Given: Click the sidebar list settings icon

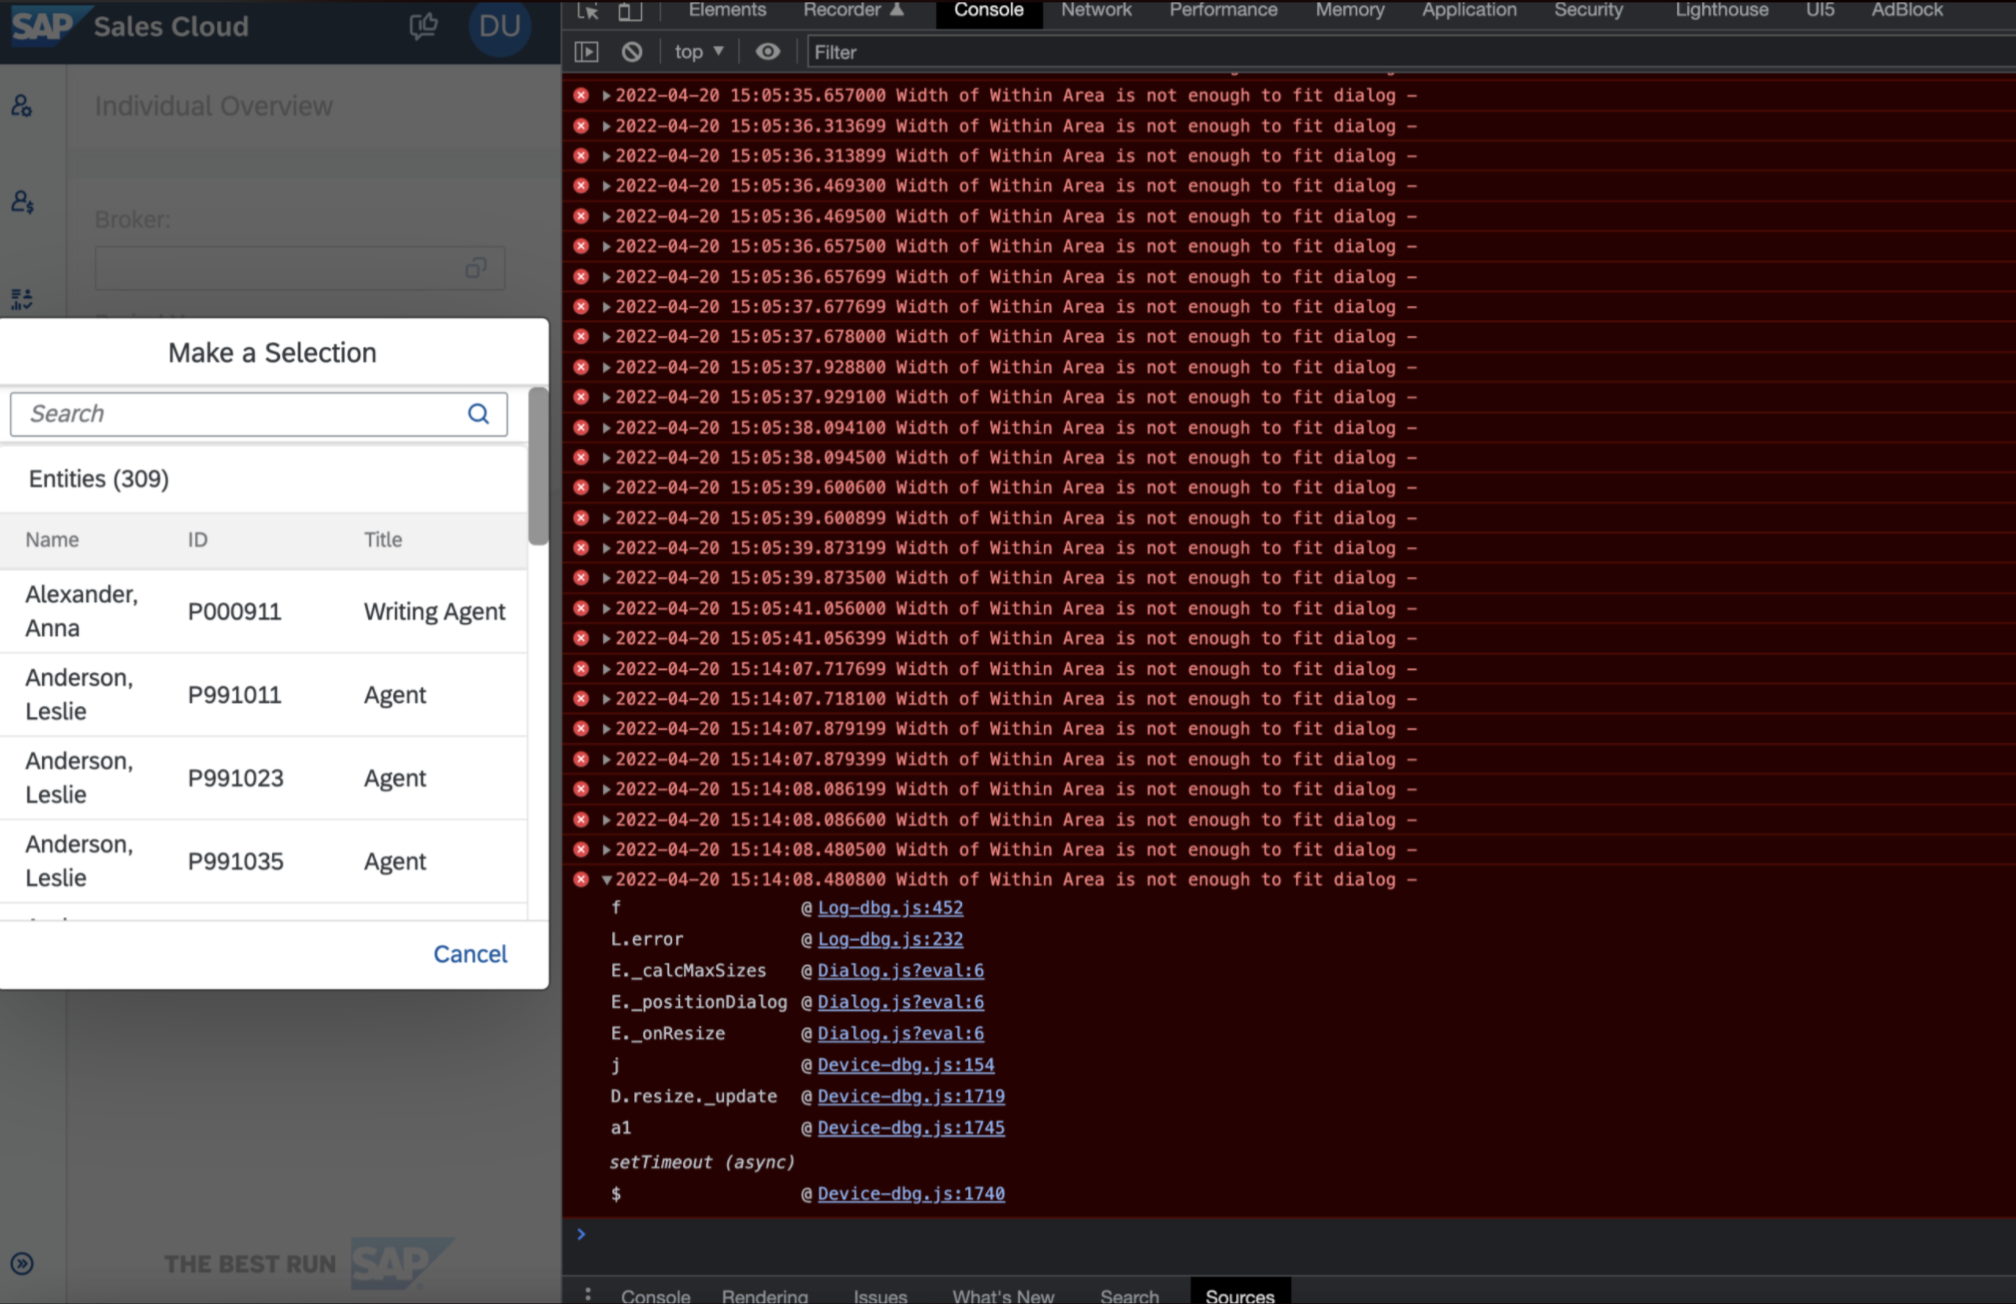Looking at the screenshot, I should (x=22, y=298).
